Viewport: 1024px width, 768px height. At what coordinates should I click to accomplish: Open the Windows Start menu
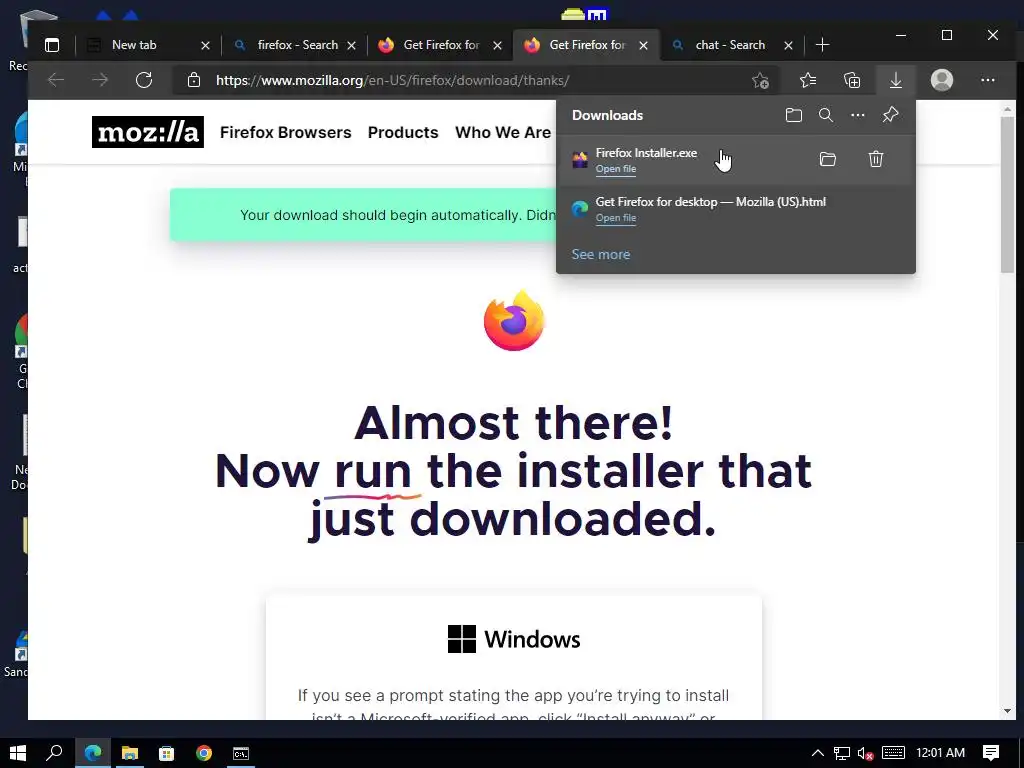pos(18,753)
